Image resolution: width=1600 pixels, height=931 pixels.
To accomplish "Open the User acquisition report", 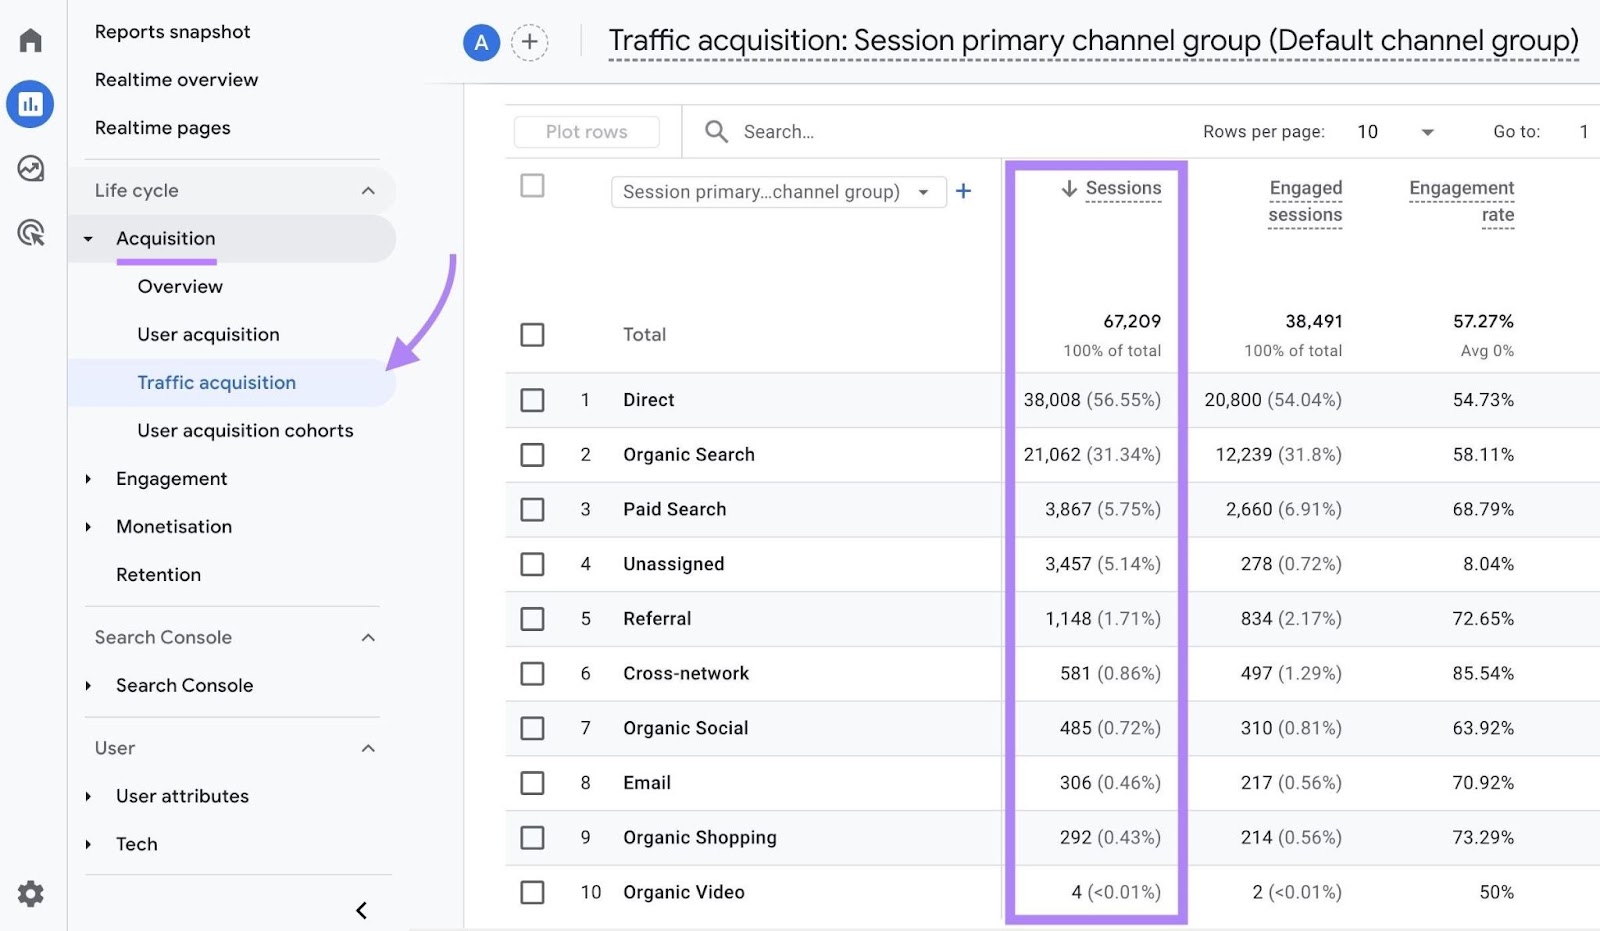I will pyautogui.click(x=207, y=334).
